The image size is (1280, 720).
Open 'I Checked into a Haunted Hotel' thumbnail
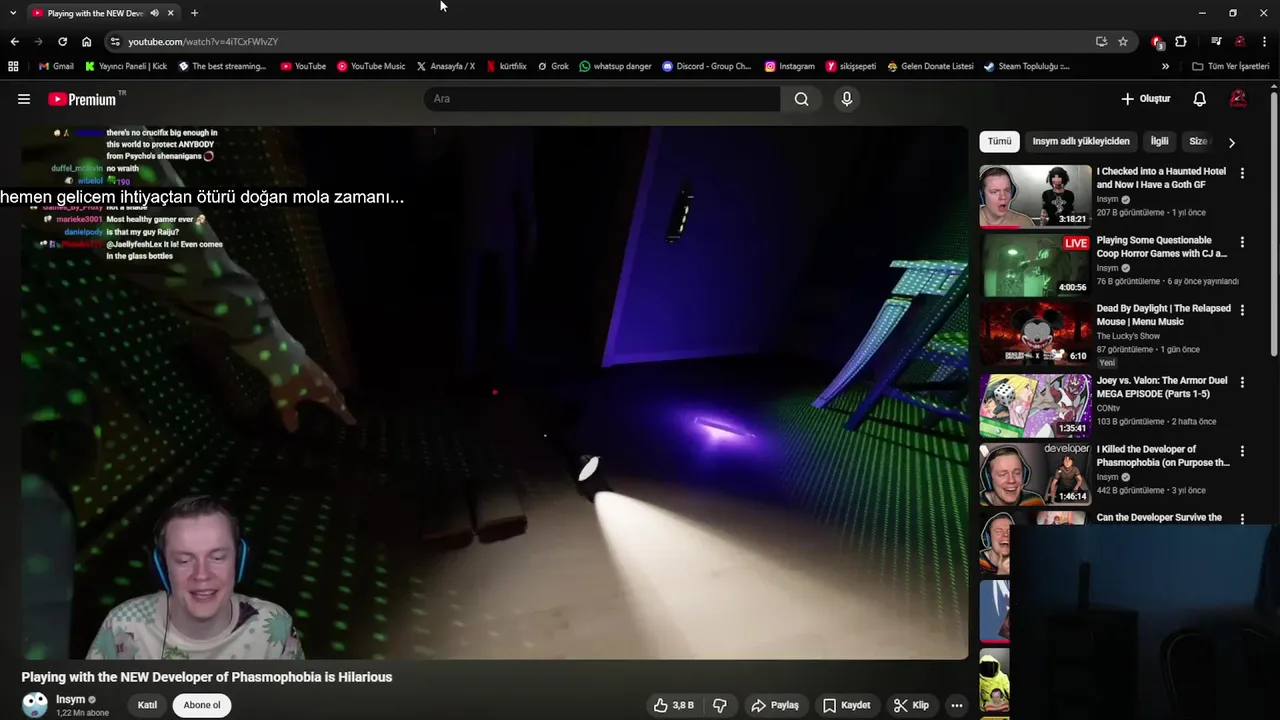1035,196
